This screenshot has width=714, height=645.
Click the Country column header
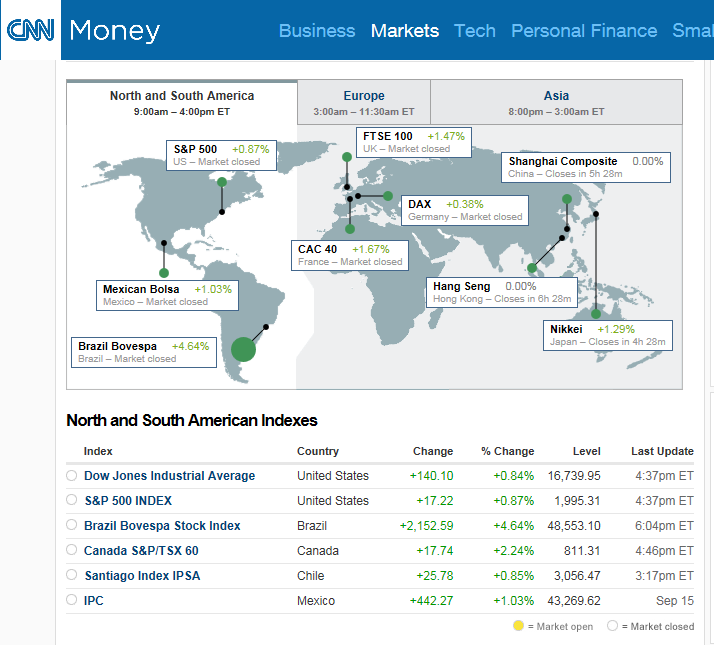(x=318, y=451)
